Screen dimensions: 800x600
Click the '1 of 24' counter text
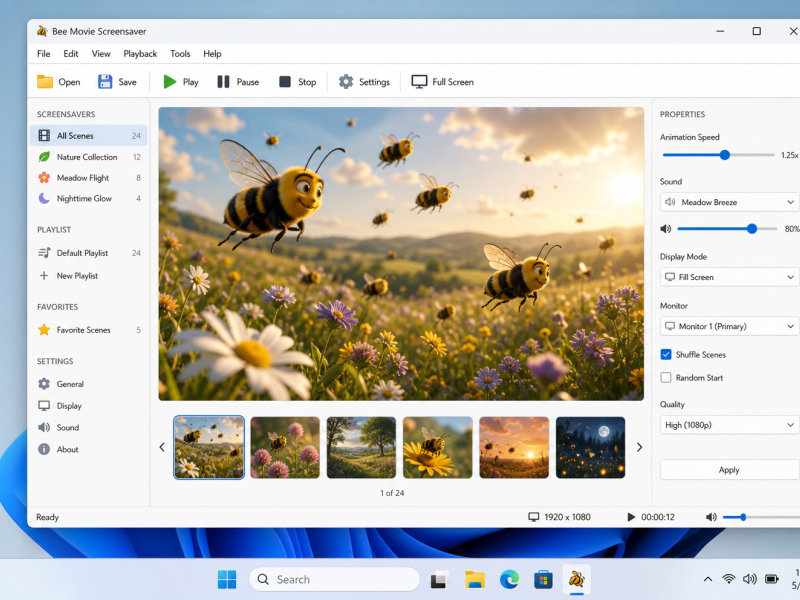pyautogui.click(x=392, y=493)
